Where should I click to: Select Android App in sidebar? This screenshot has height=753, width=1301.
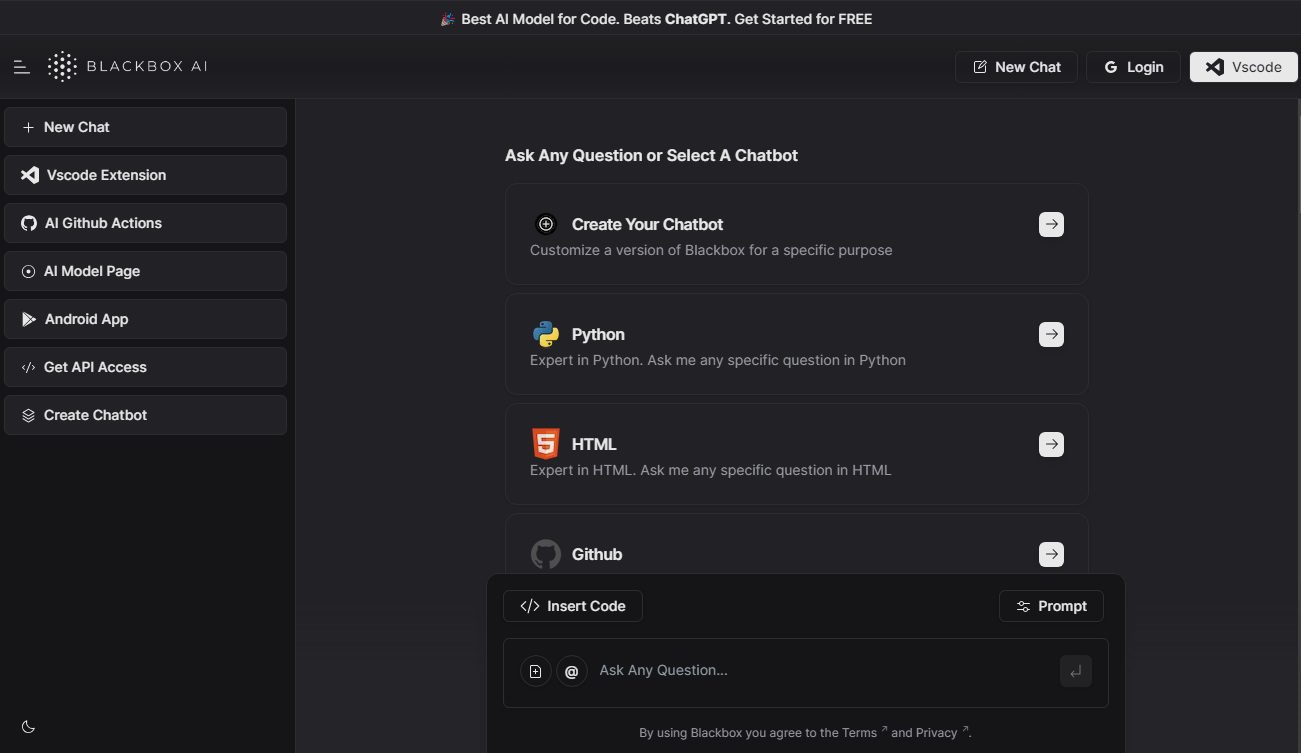[145, 319]
